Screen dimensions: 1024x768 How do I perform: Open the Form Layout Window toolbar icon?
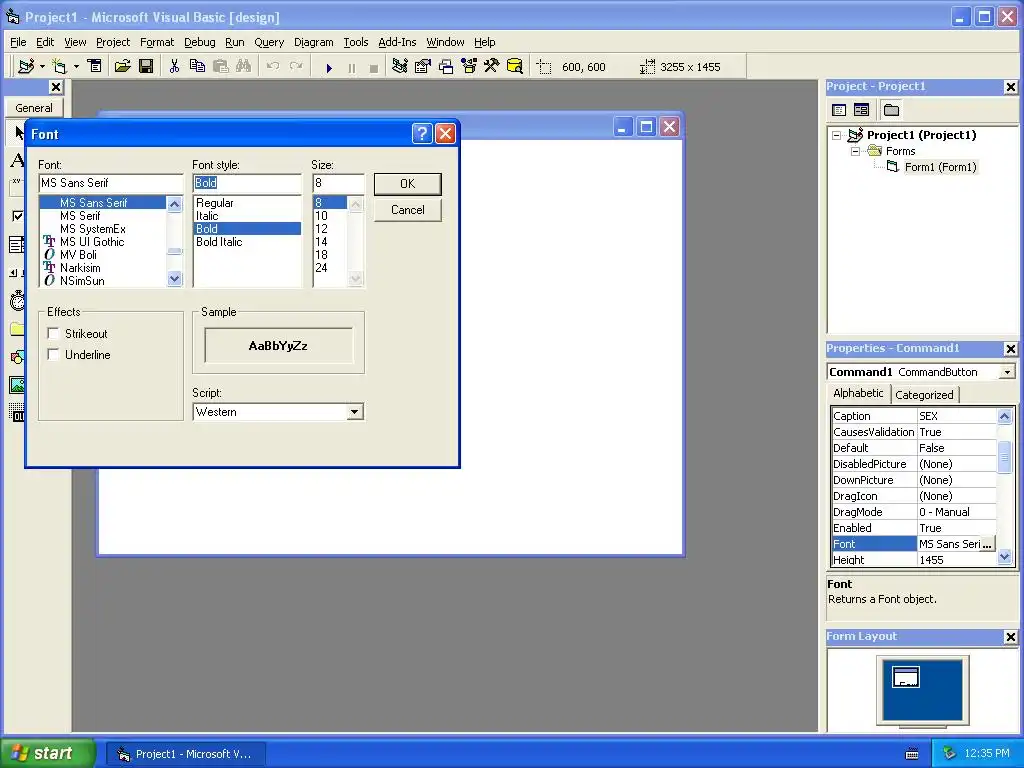click(x=446, y=66)
